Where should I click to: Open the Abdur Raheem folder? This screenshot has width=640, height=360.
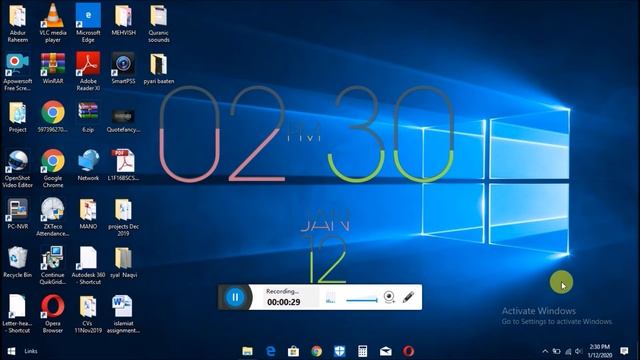18,22
